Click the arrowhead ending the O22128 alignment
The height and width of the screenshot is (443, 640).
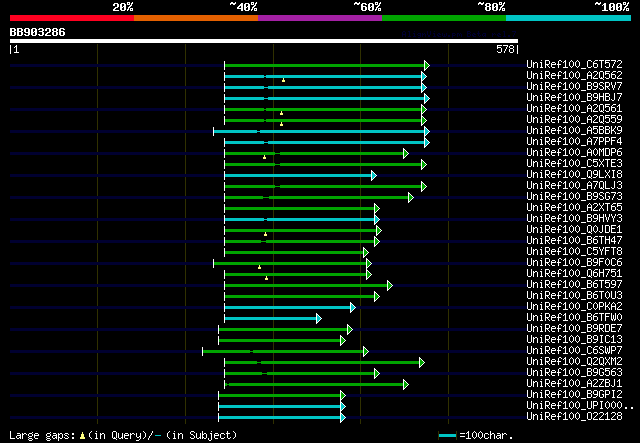click(343, 418)
